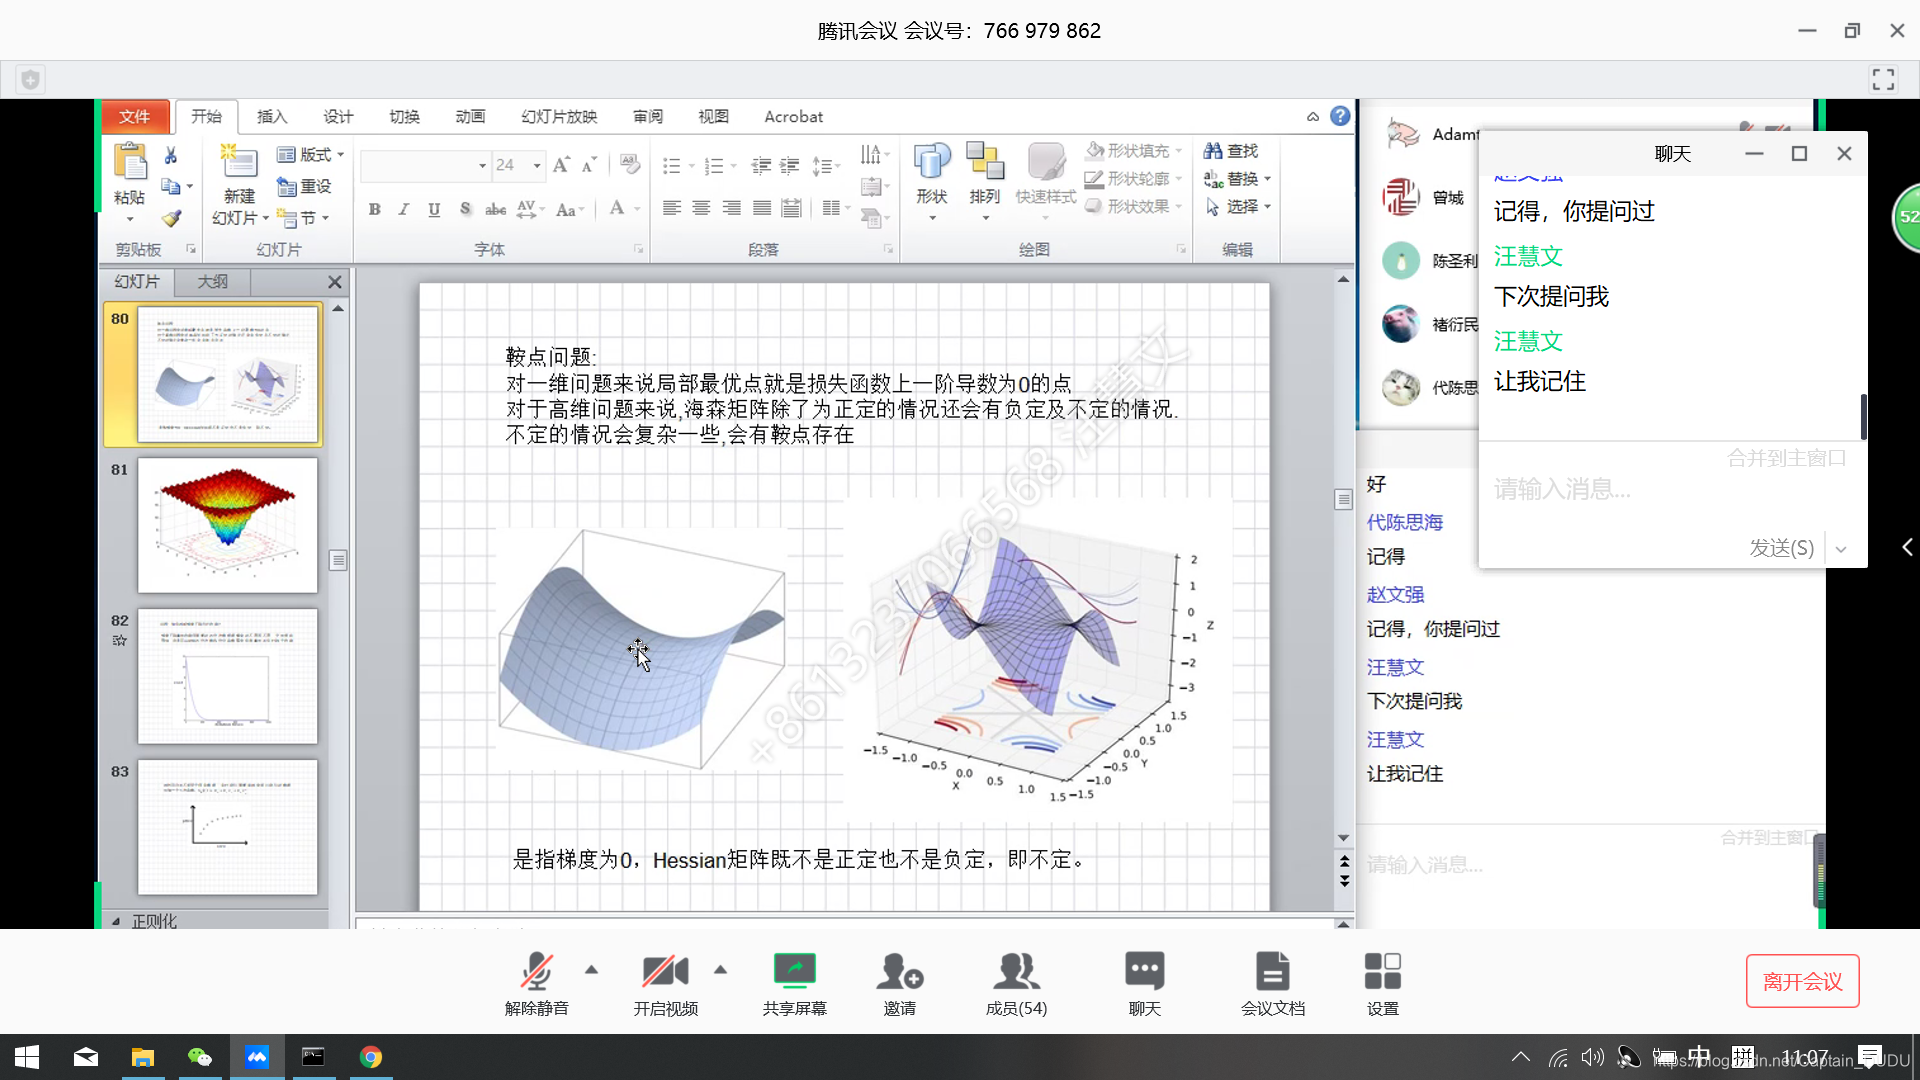Click the shield security icon at top left
This screenshot has width=1920, height=1080.
31,79
